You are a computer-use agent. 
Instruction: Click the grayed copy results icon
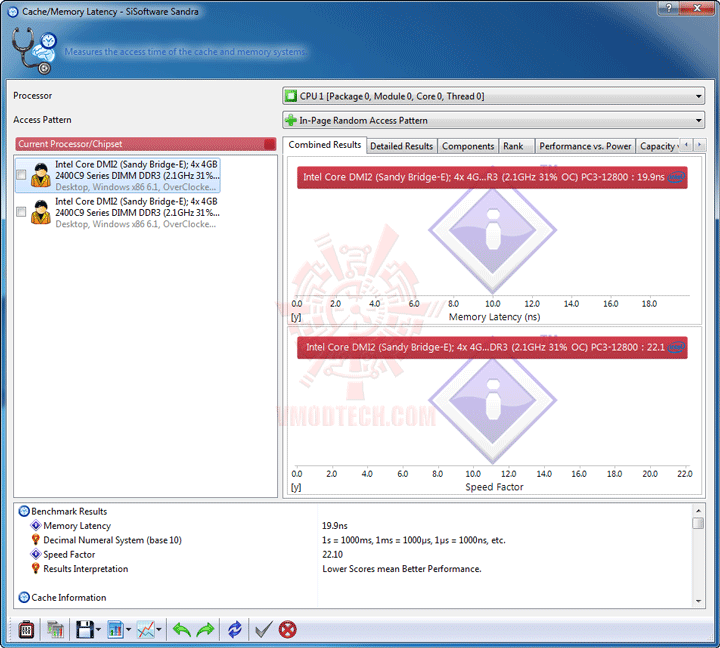(x=55, y=629)
